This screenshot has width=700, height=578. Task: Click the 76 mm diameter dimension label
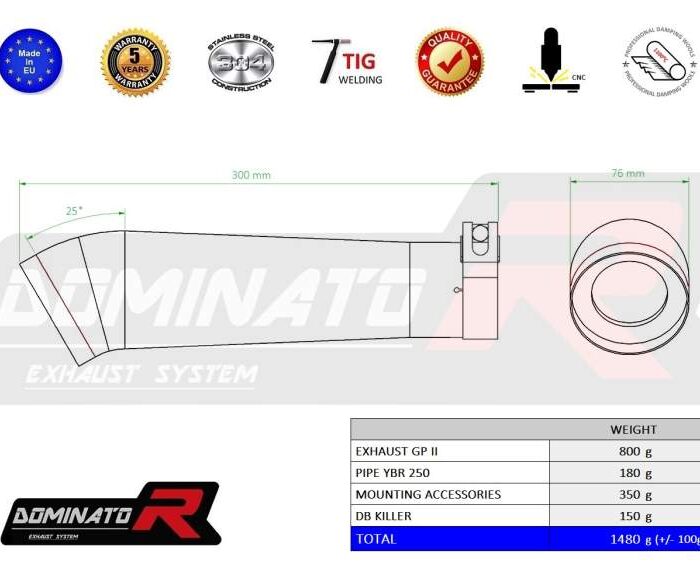point(627,174)
